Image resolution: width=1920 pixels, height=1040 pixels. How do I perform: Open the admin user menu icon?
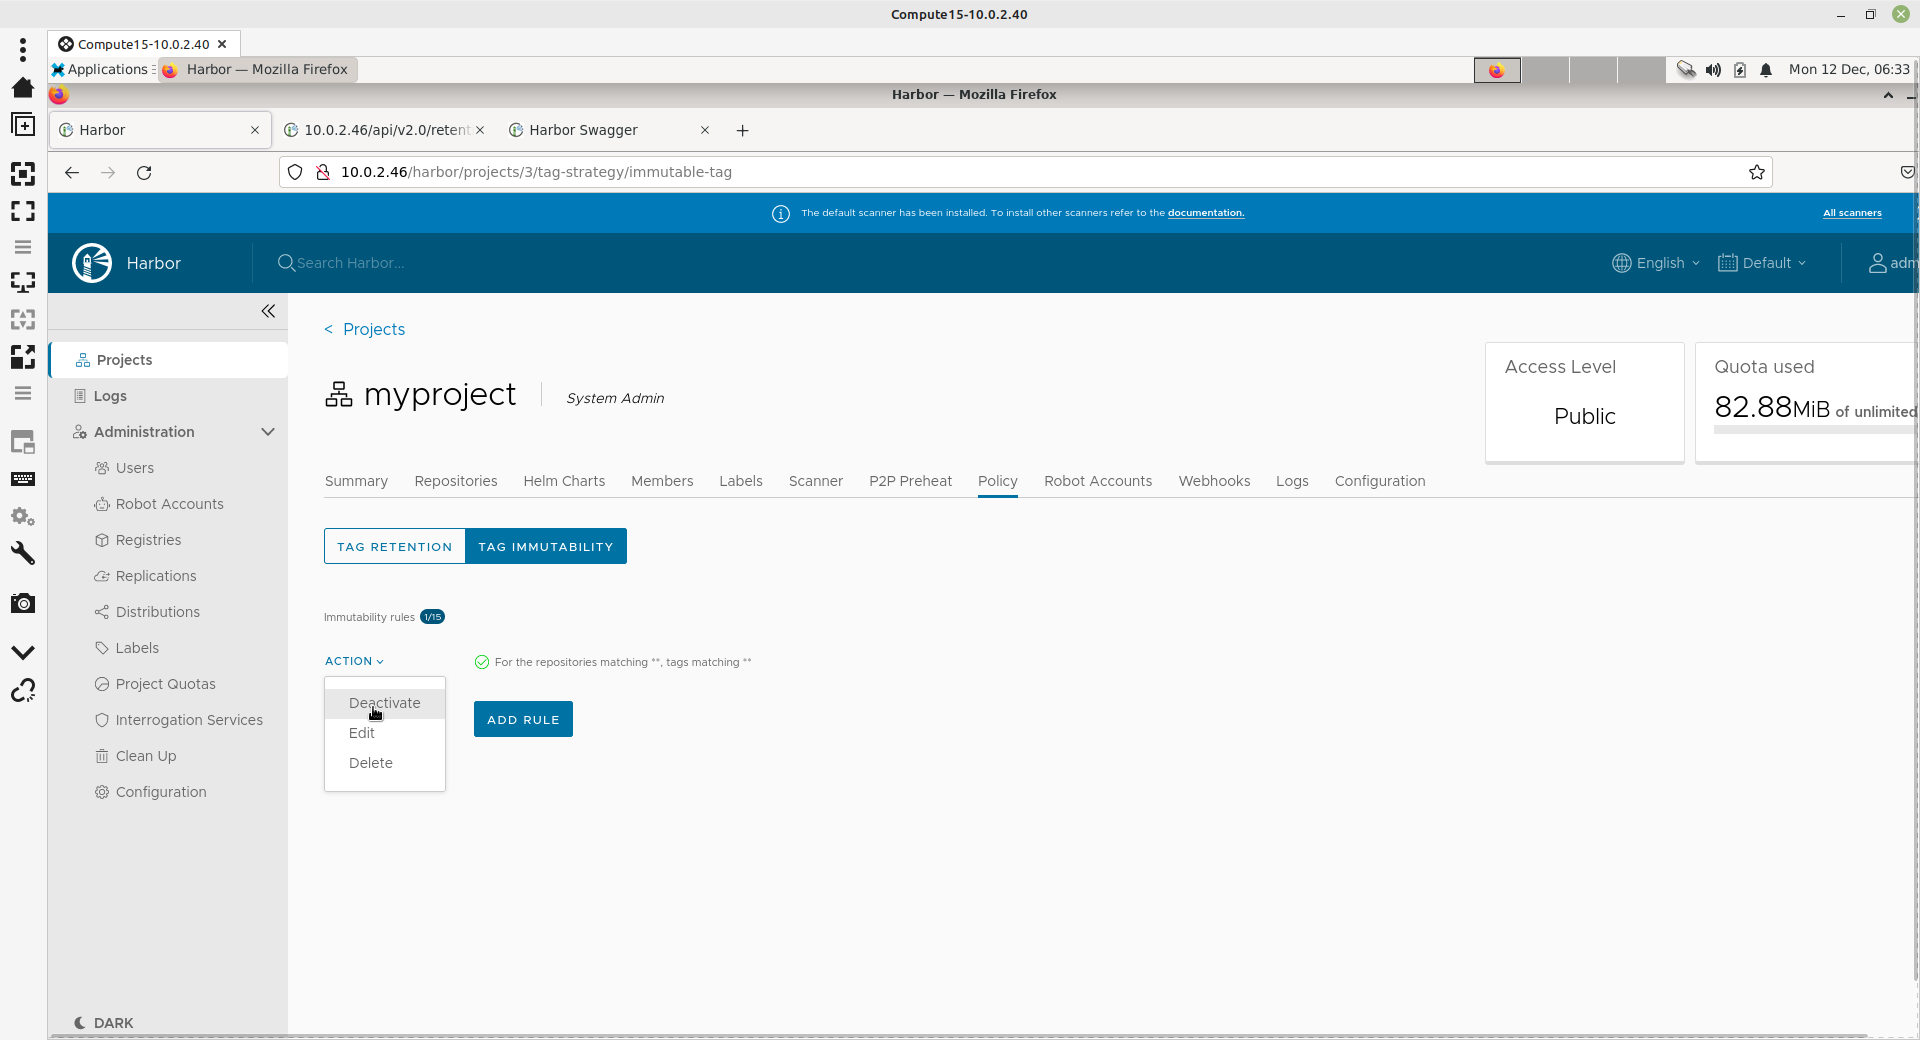1878,263
